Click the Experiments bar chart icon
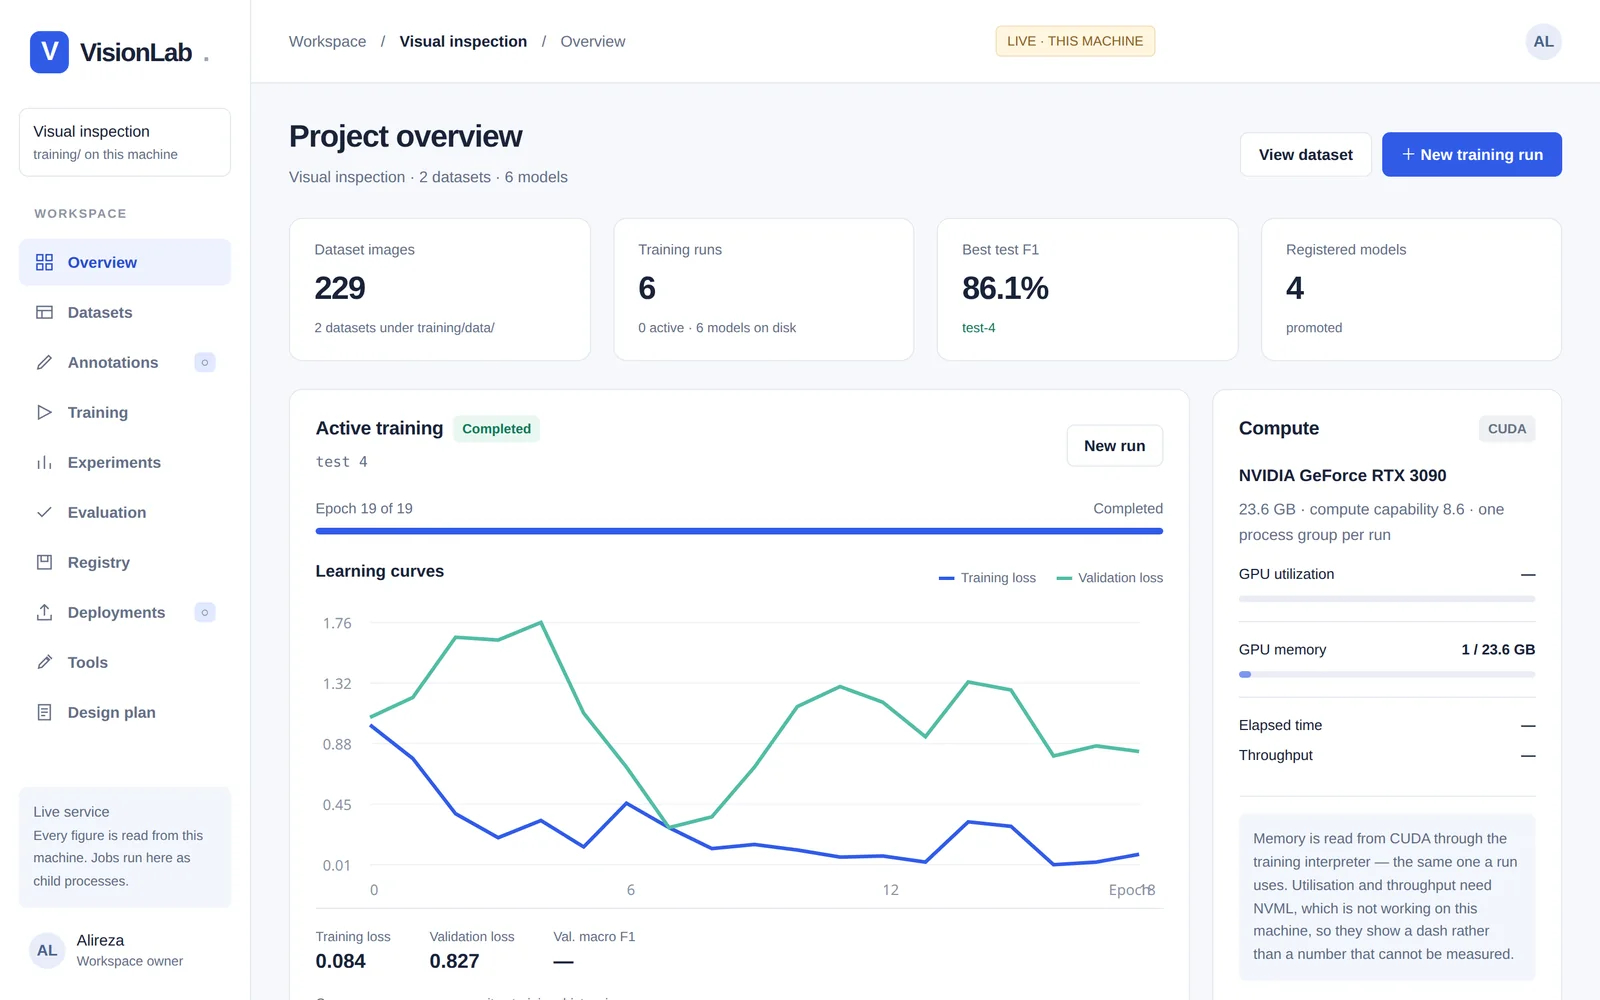 pos(44,462)
